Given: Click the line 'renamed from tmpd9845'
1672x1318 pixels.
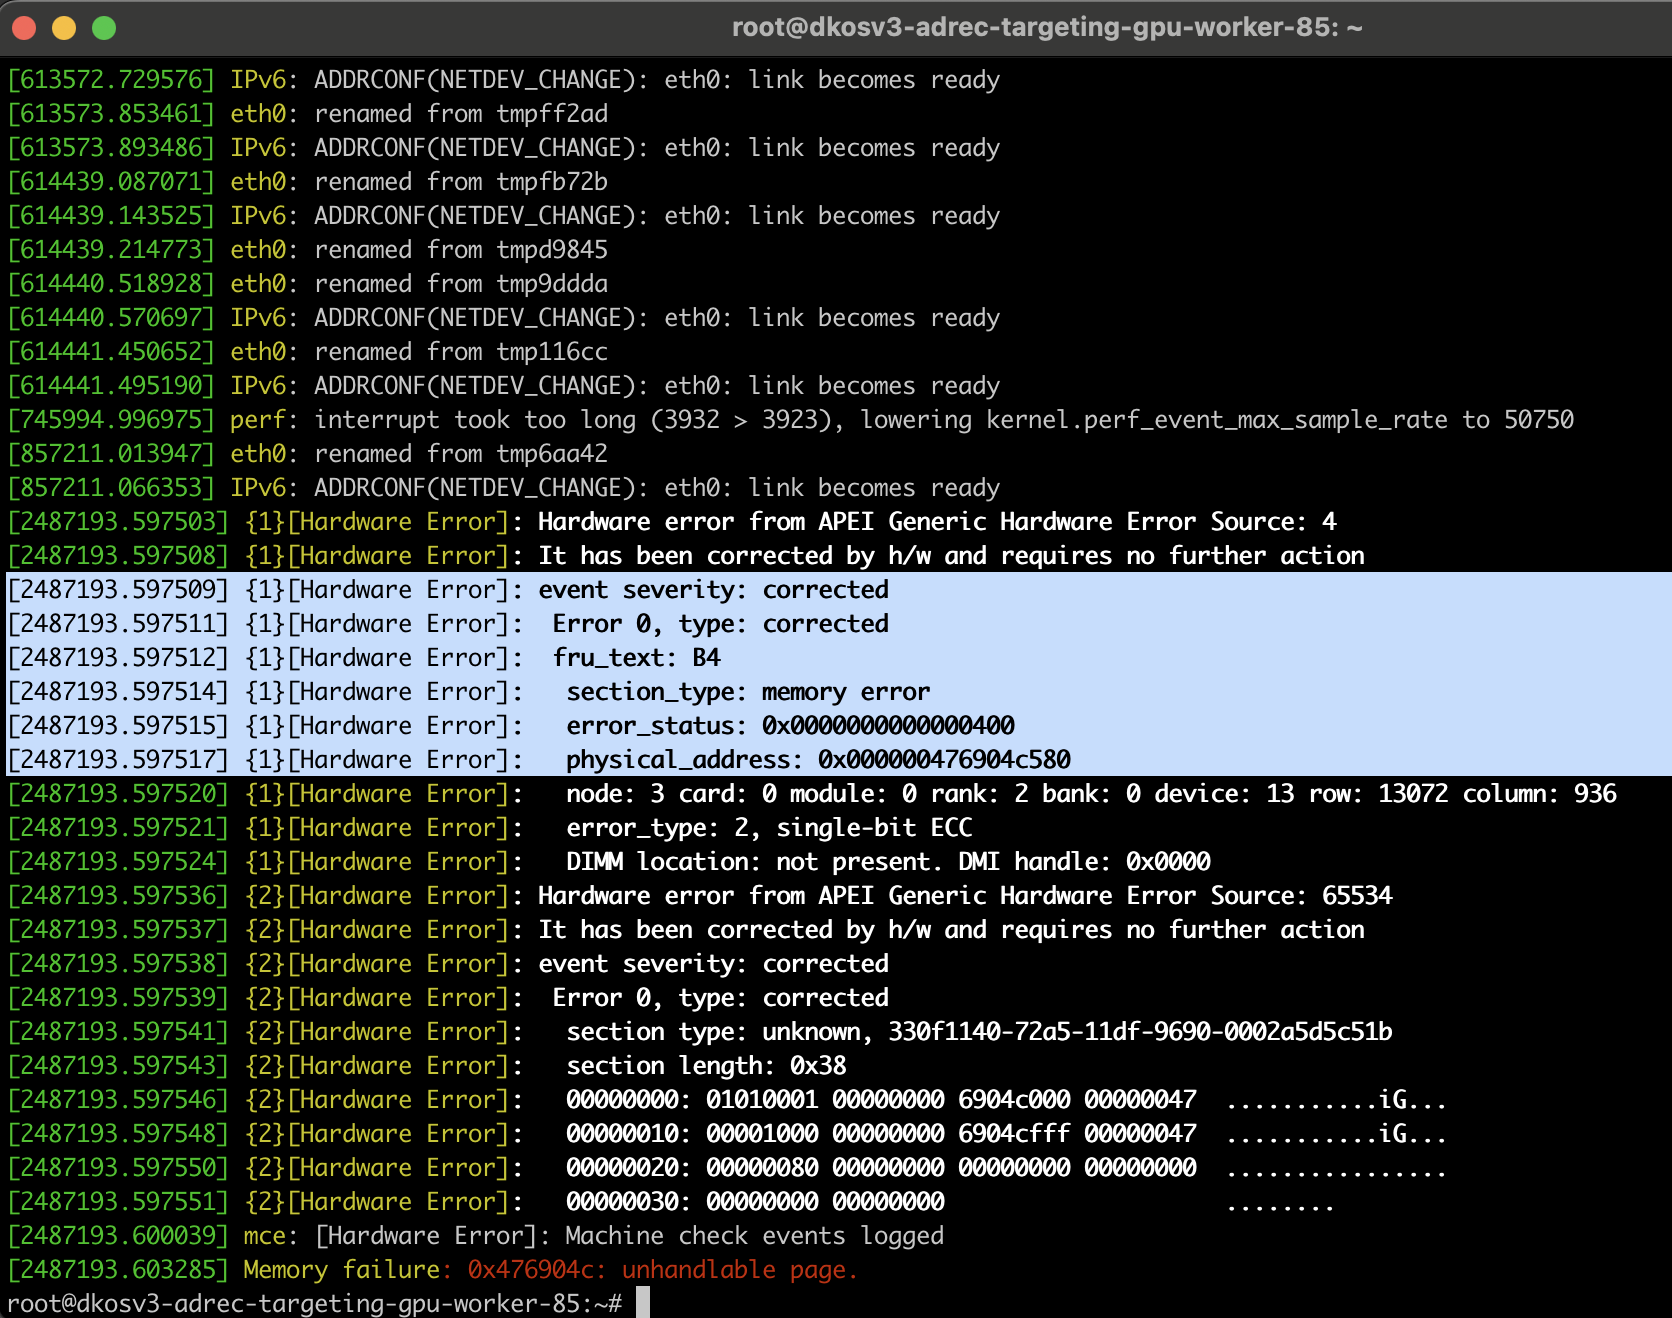Looking at the screenshot, I should (308, 250).
